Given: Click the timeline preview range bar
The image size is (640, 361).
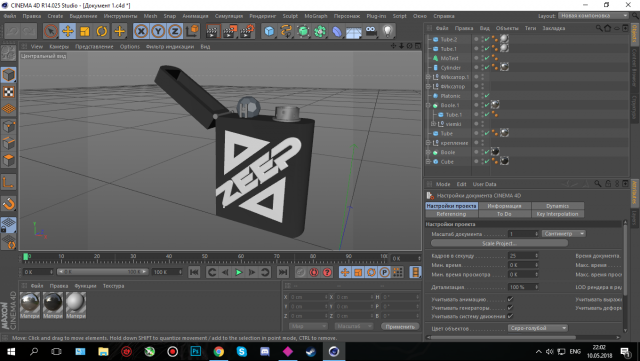Looking at the screenshot, I should [102, 272].
